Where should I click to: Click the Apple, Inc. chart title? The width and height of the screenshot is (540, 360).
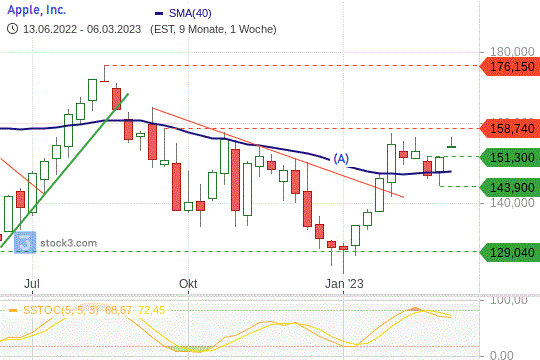tap(37, 10)
